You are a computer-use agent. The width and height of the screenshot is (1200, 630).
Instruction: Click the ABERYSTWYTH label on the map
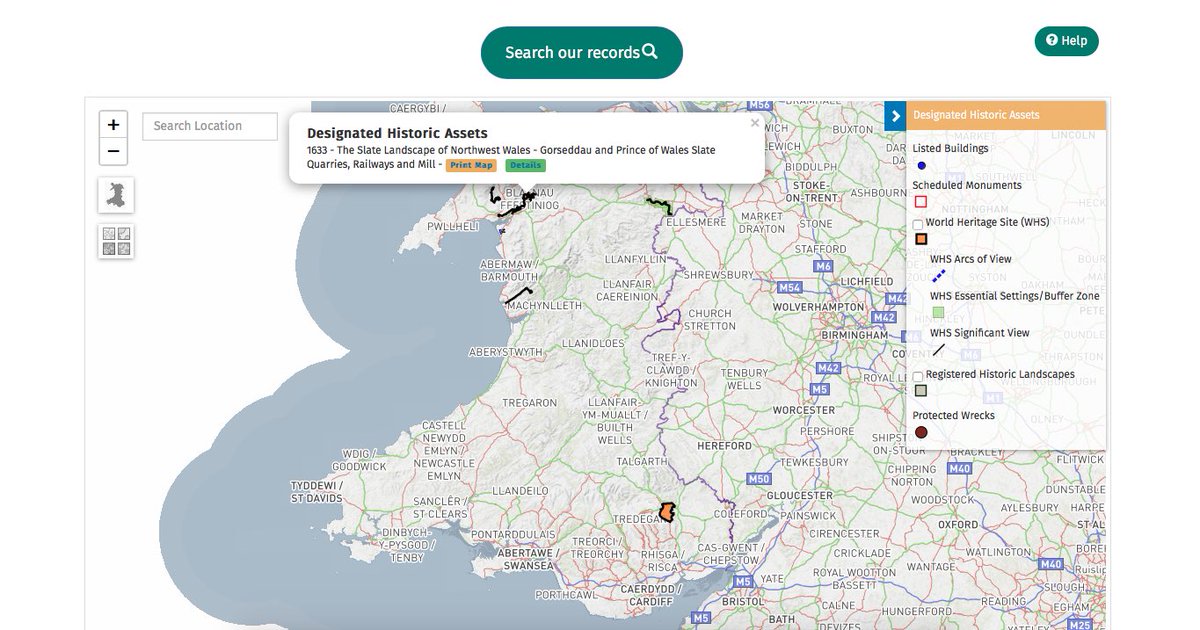[x=508, y=353]
